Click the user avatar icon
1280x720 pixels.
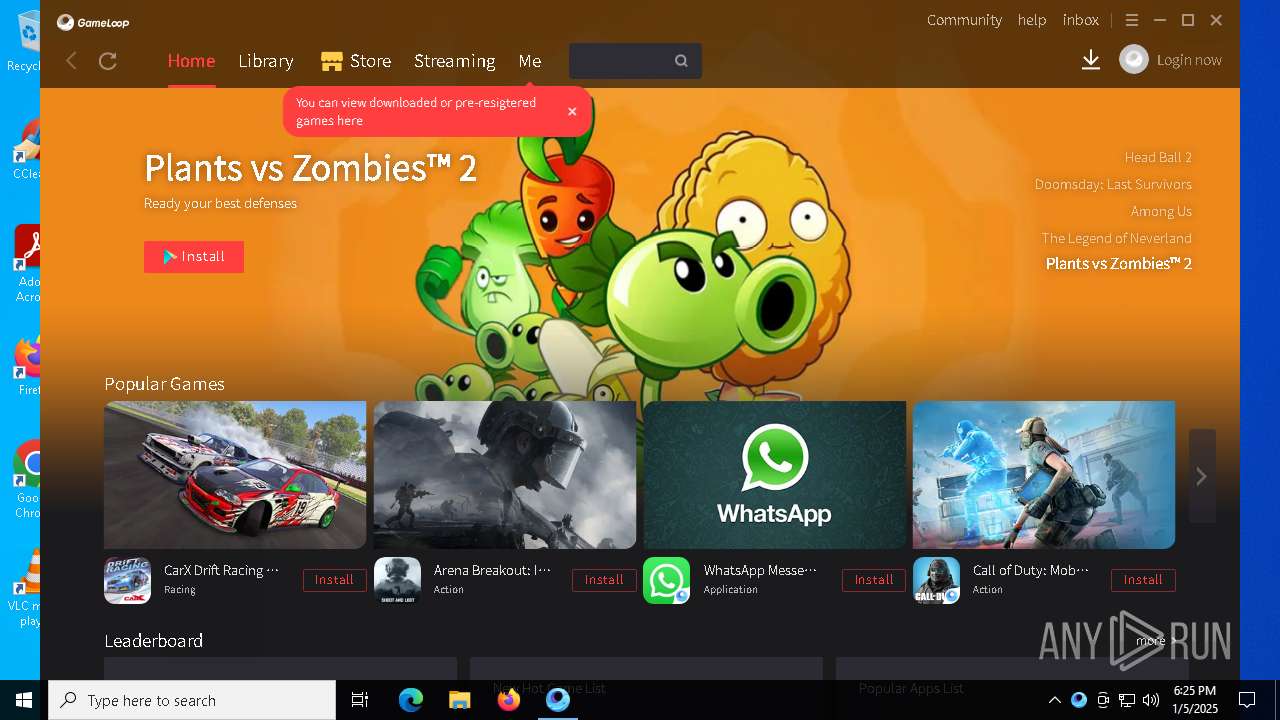click(1134, 60)
